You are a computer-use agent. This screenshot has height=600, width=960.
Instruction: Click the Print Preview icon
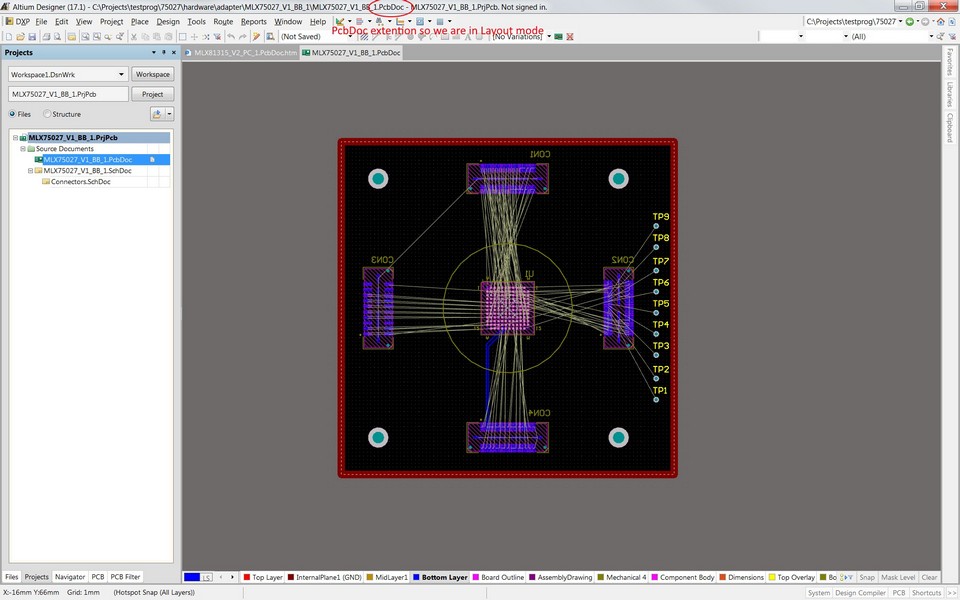pos(58,37)
